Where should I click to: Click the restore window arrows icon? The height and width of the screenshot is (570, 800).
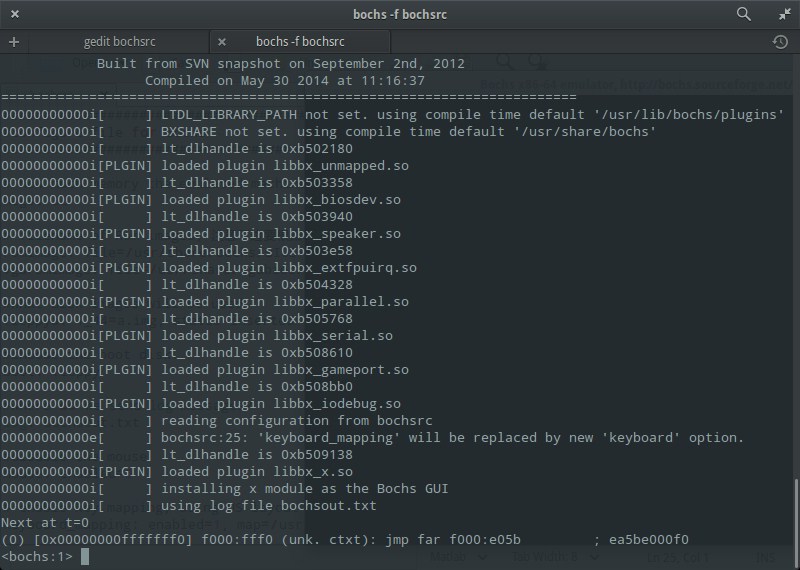coord(783,14)
